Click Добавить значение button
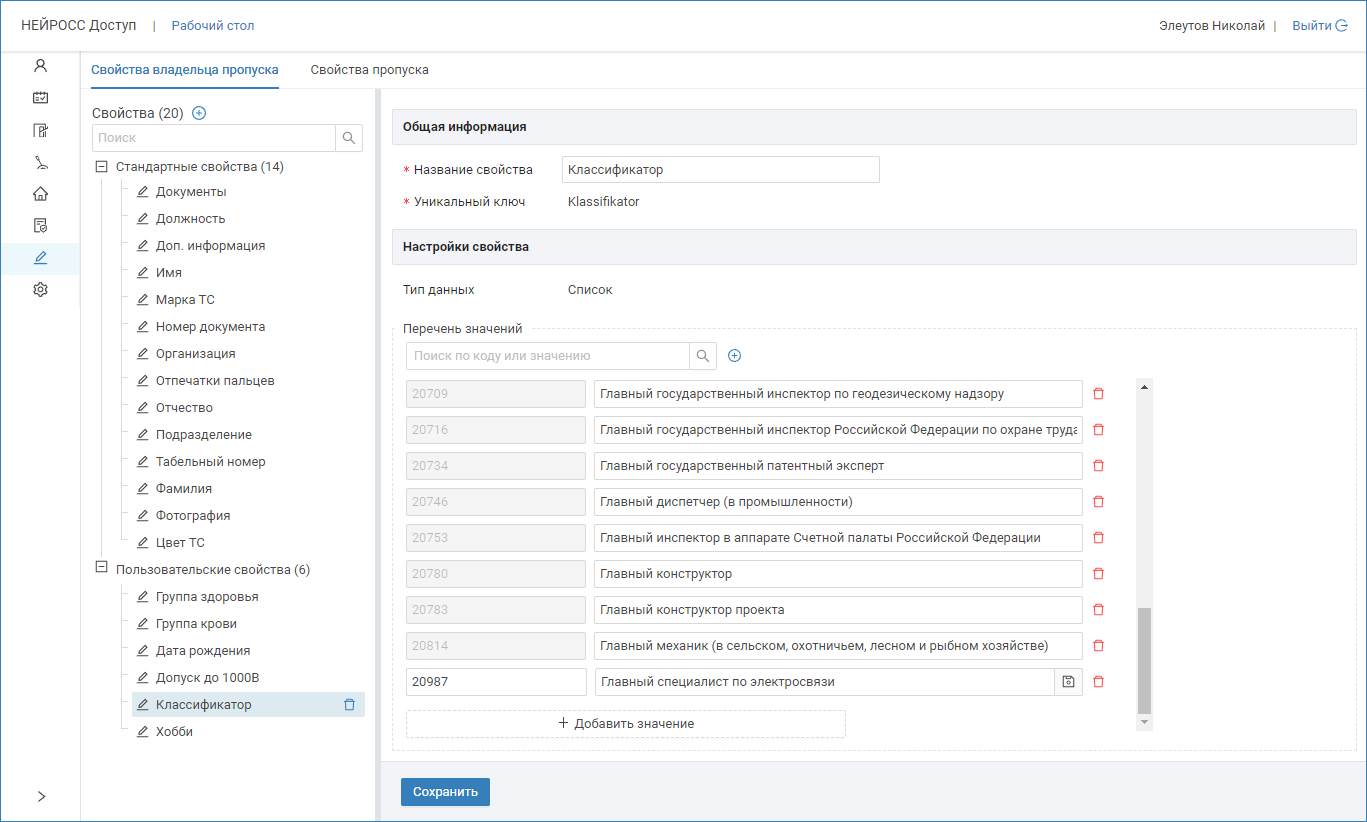Image resolution: width=1367 pixels, height=822 pixels. coord(626,724)
